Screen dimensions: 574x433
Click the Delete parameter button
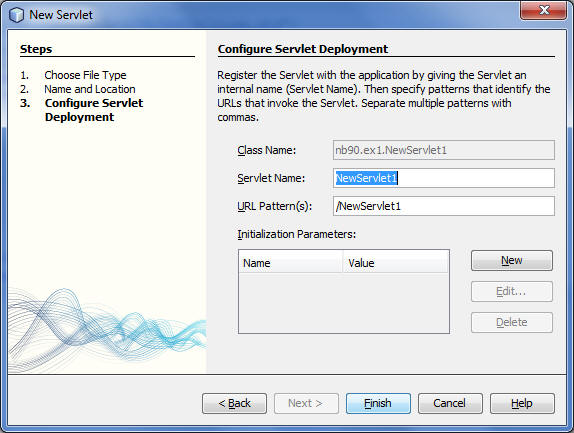click(x=512, y=322)
